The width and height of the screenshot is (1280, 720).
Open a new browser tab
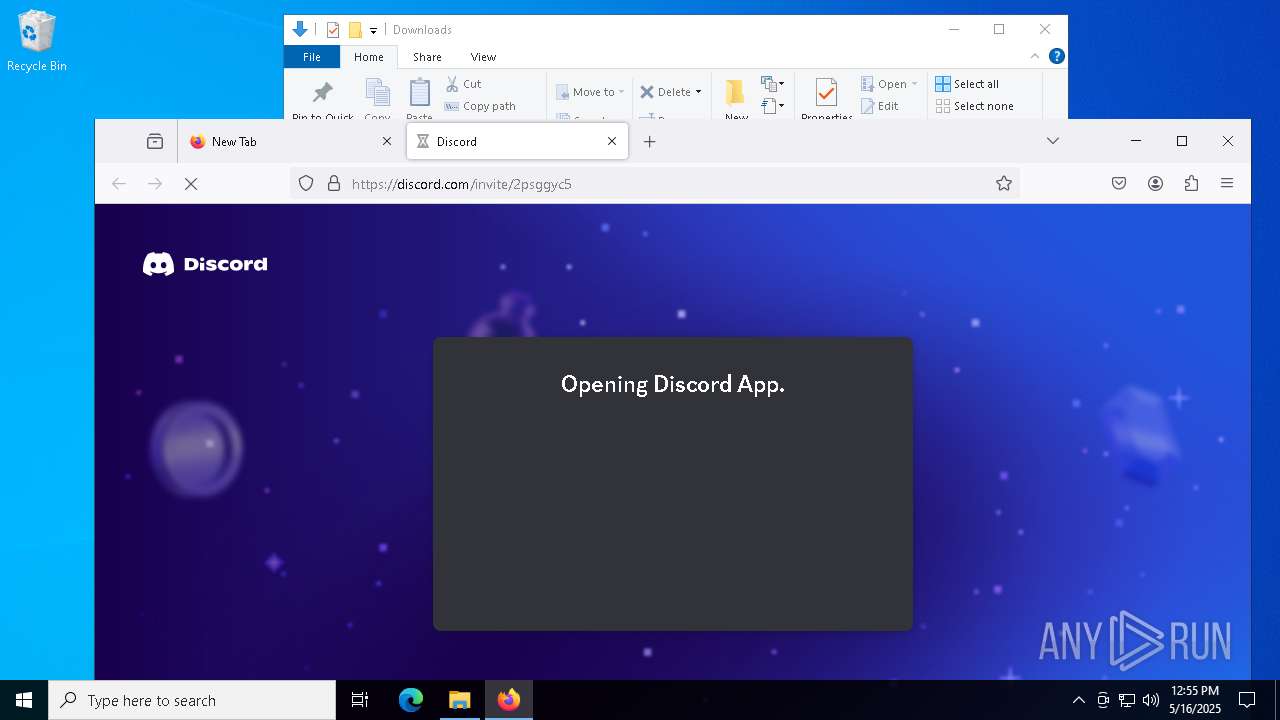[649, 142]
